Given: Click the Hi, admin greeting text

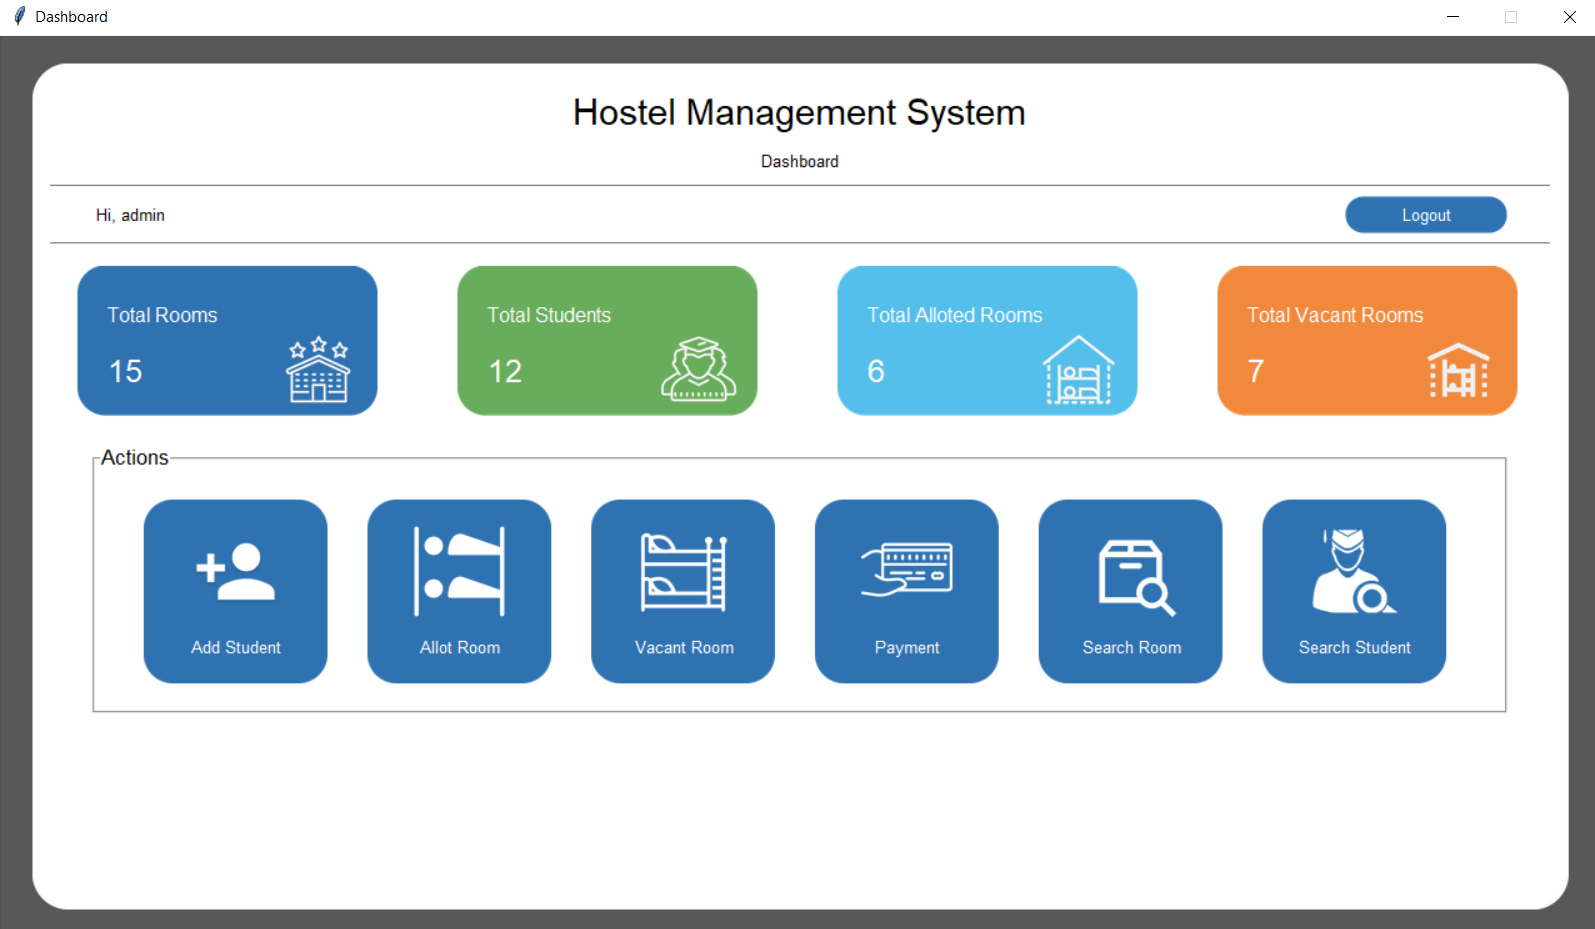Looking at the screenshot, I should pos(130,215).
